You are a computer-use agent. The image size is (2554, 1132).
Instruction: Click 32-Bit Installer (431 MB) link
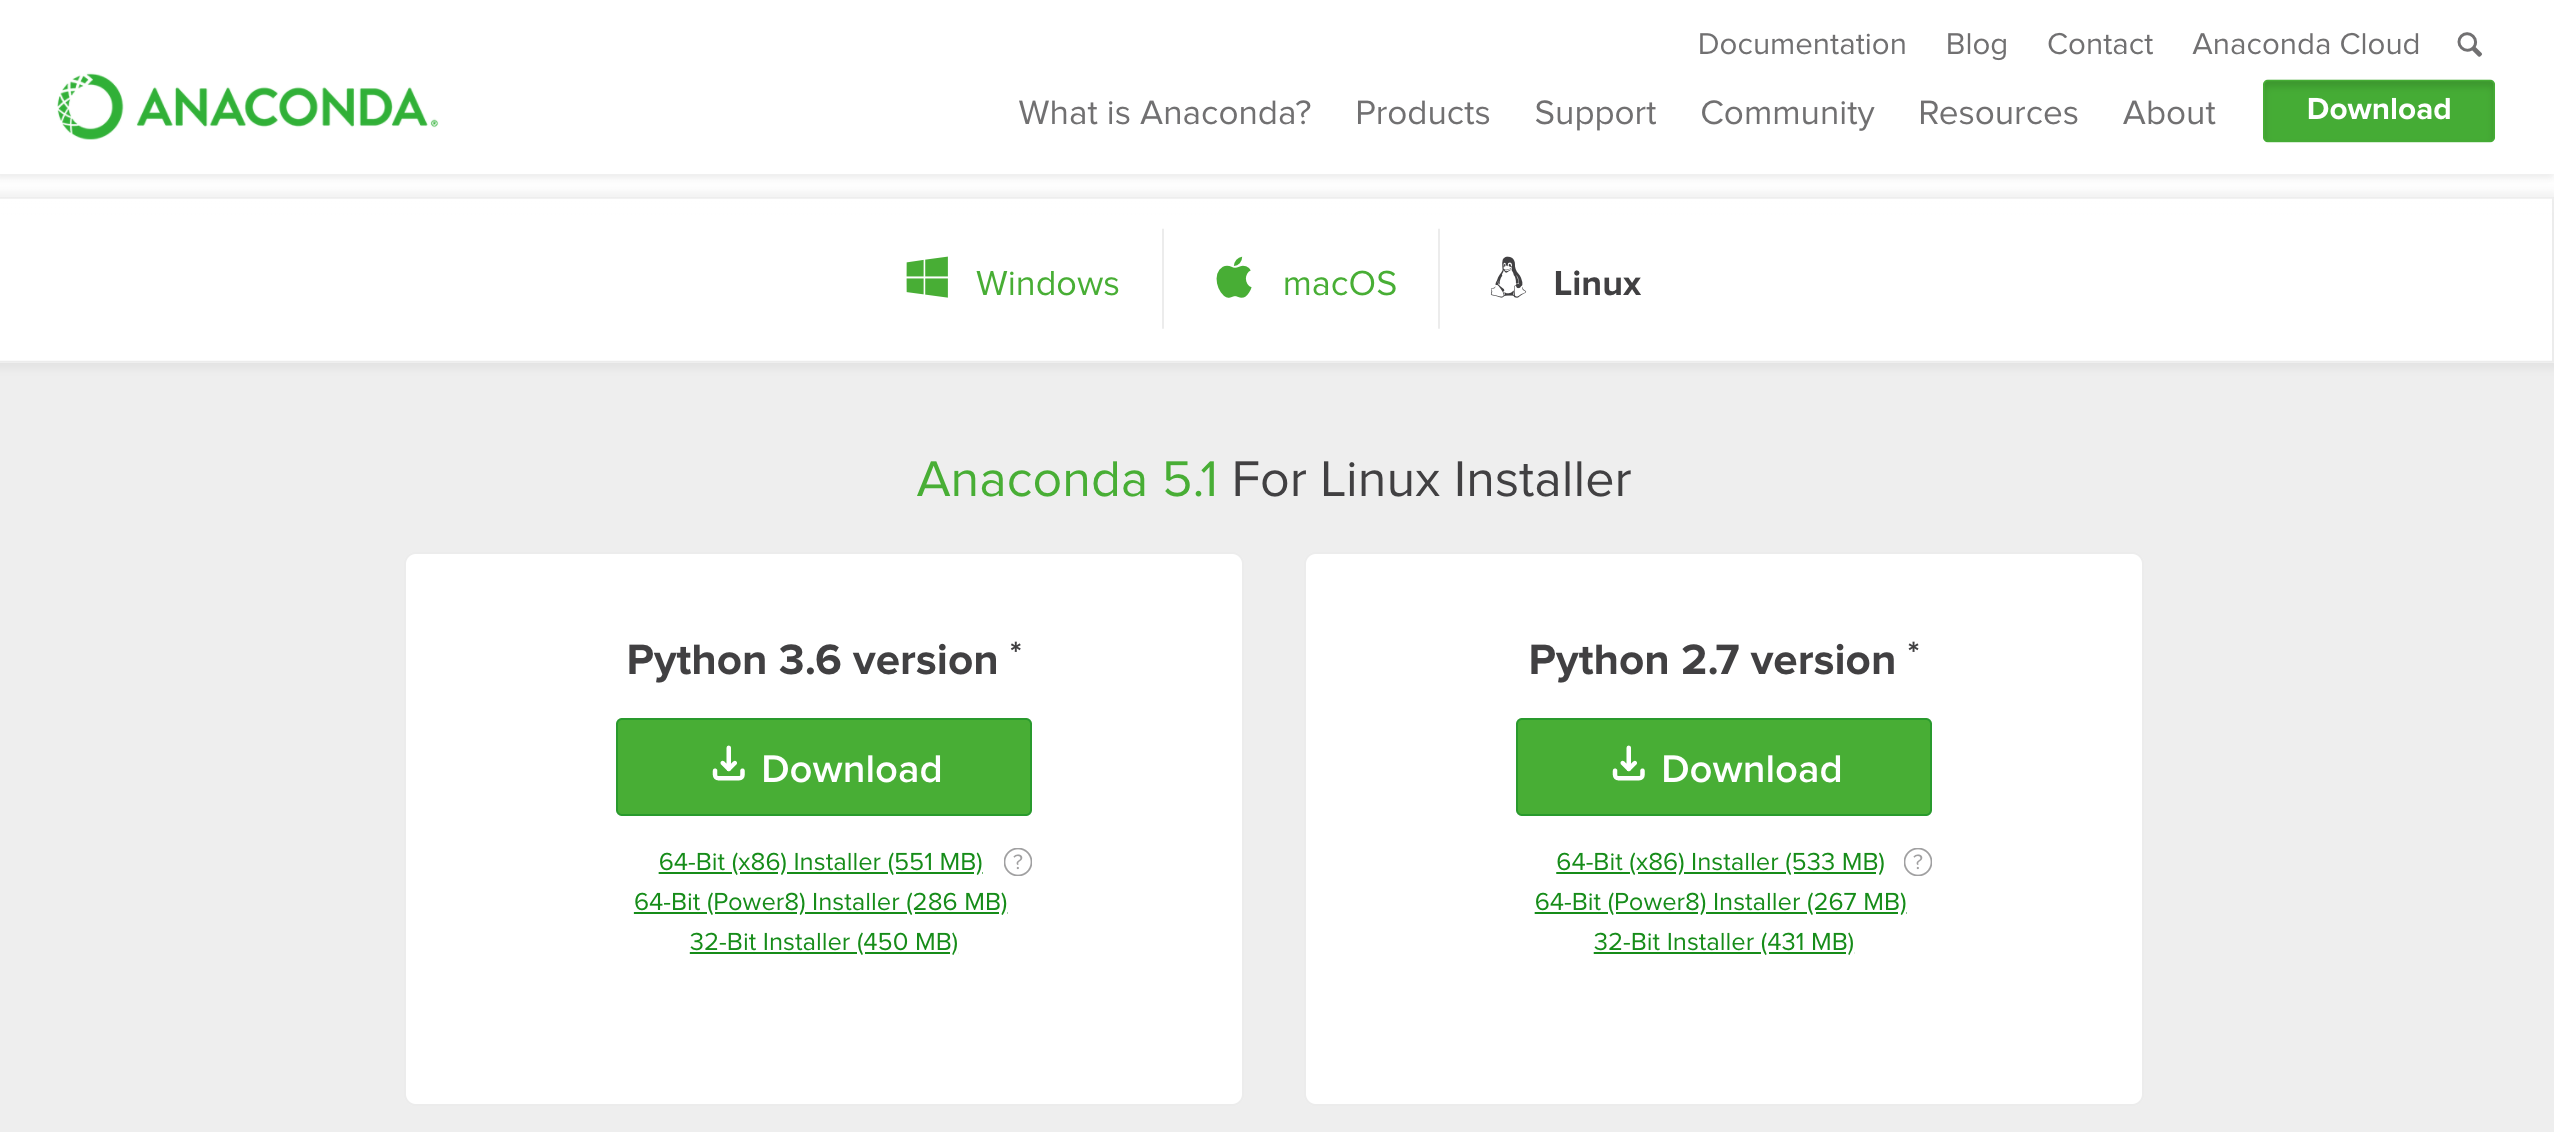click(1724, 942)
